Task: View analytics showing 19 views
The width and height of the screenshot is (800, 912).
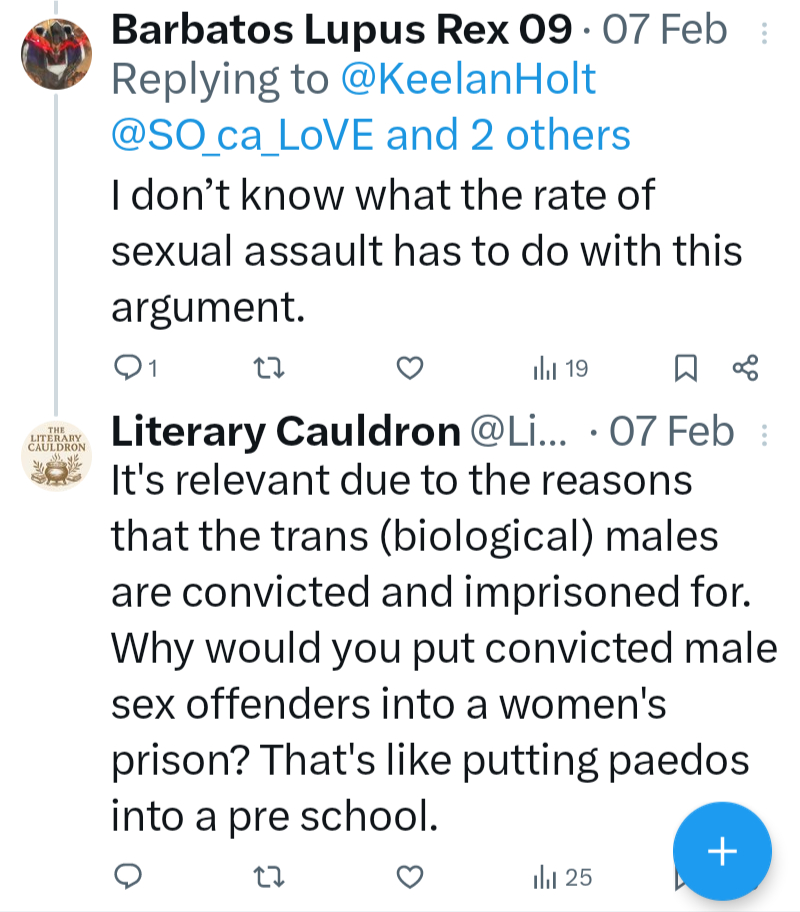Action: click(x=561, y=369)
